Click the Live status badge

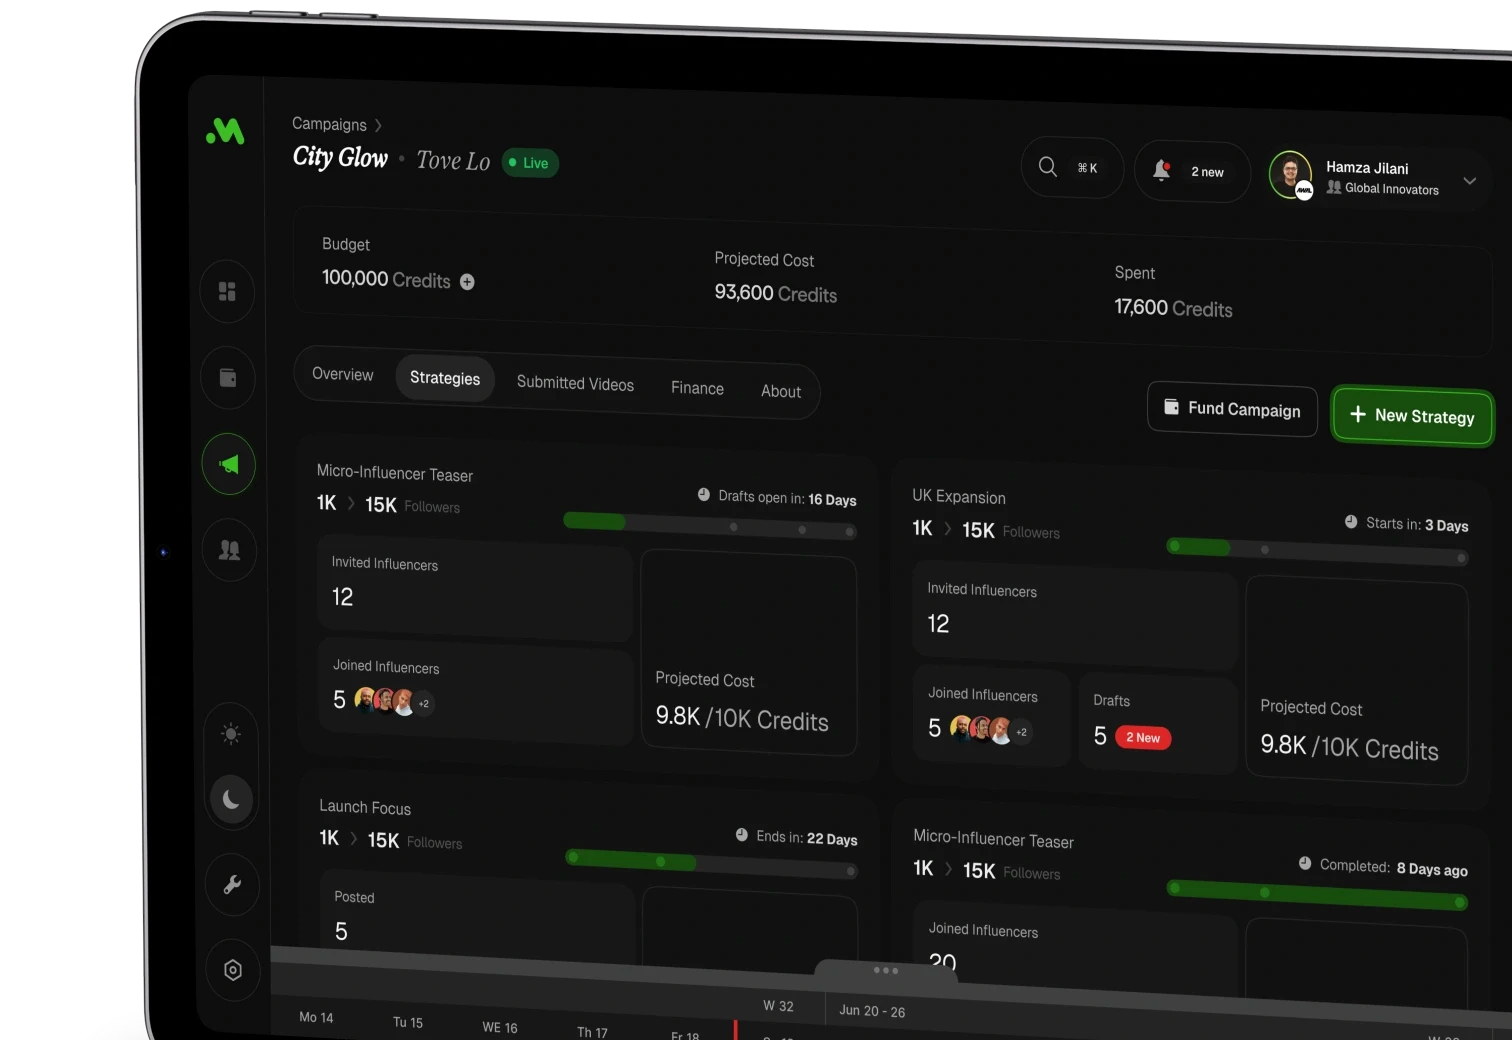coord(529,163)
